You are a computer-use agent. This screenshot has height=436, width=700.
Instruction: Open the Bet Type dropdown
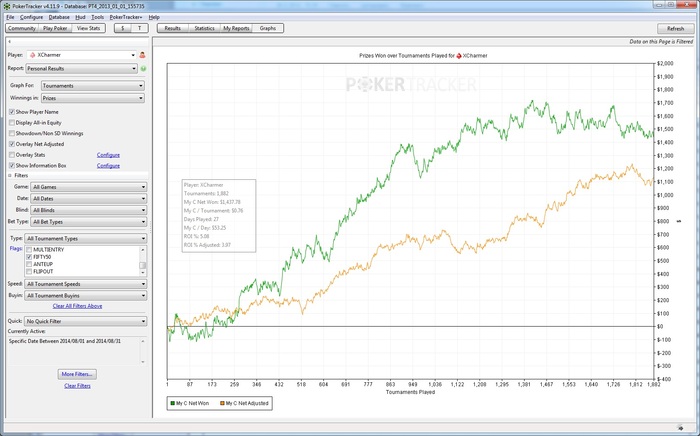click(x=89, y=222)
